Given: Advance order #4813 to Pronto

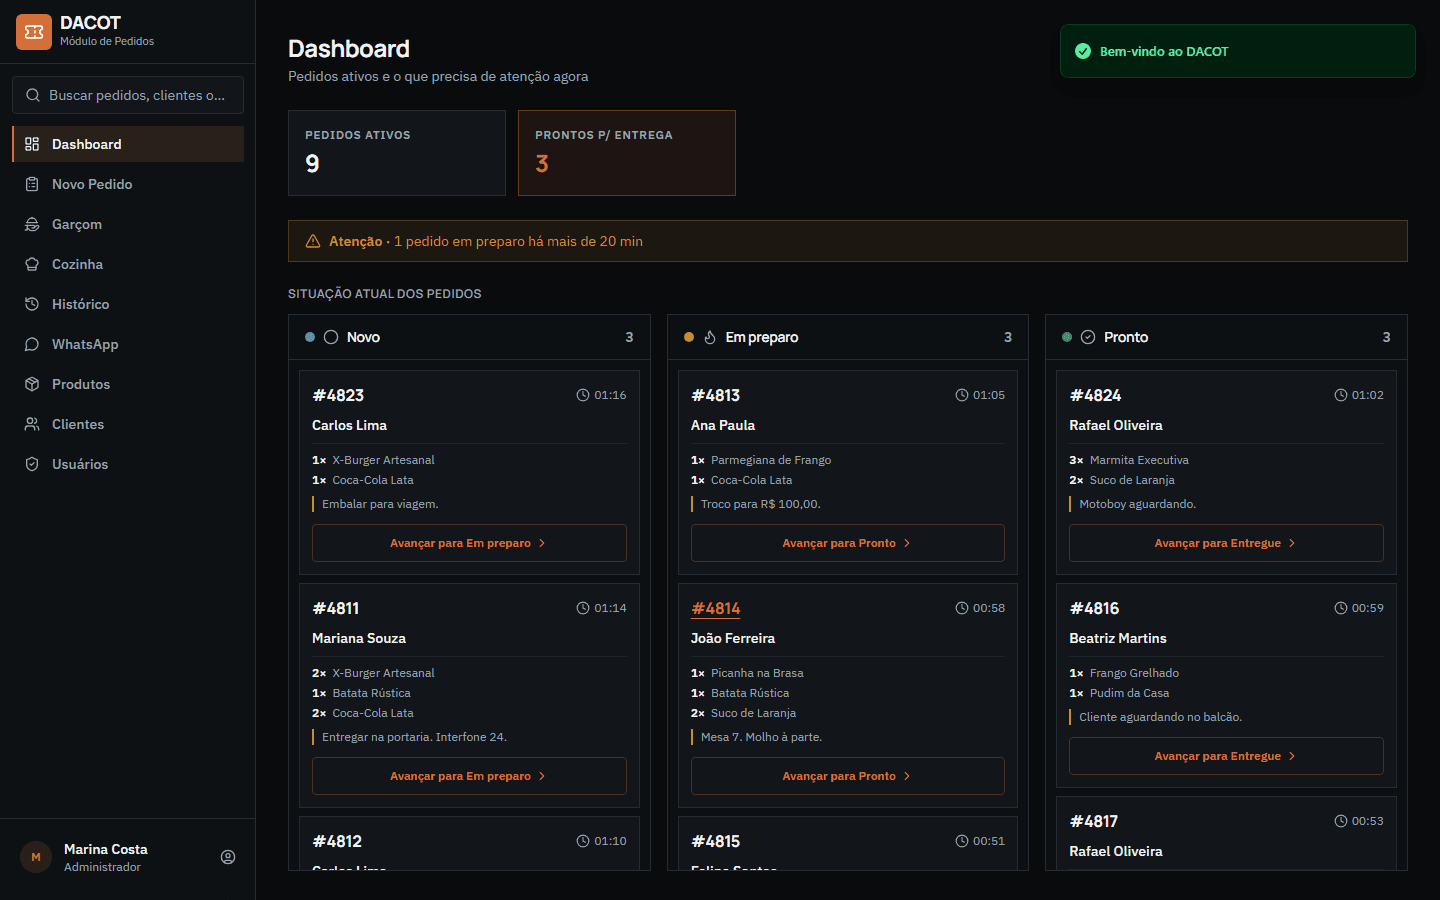Looking at the screenshot, I should point(848,543).
